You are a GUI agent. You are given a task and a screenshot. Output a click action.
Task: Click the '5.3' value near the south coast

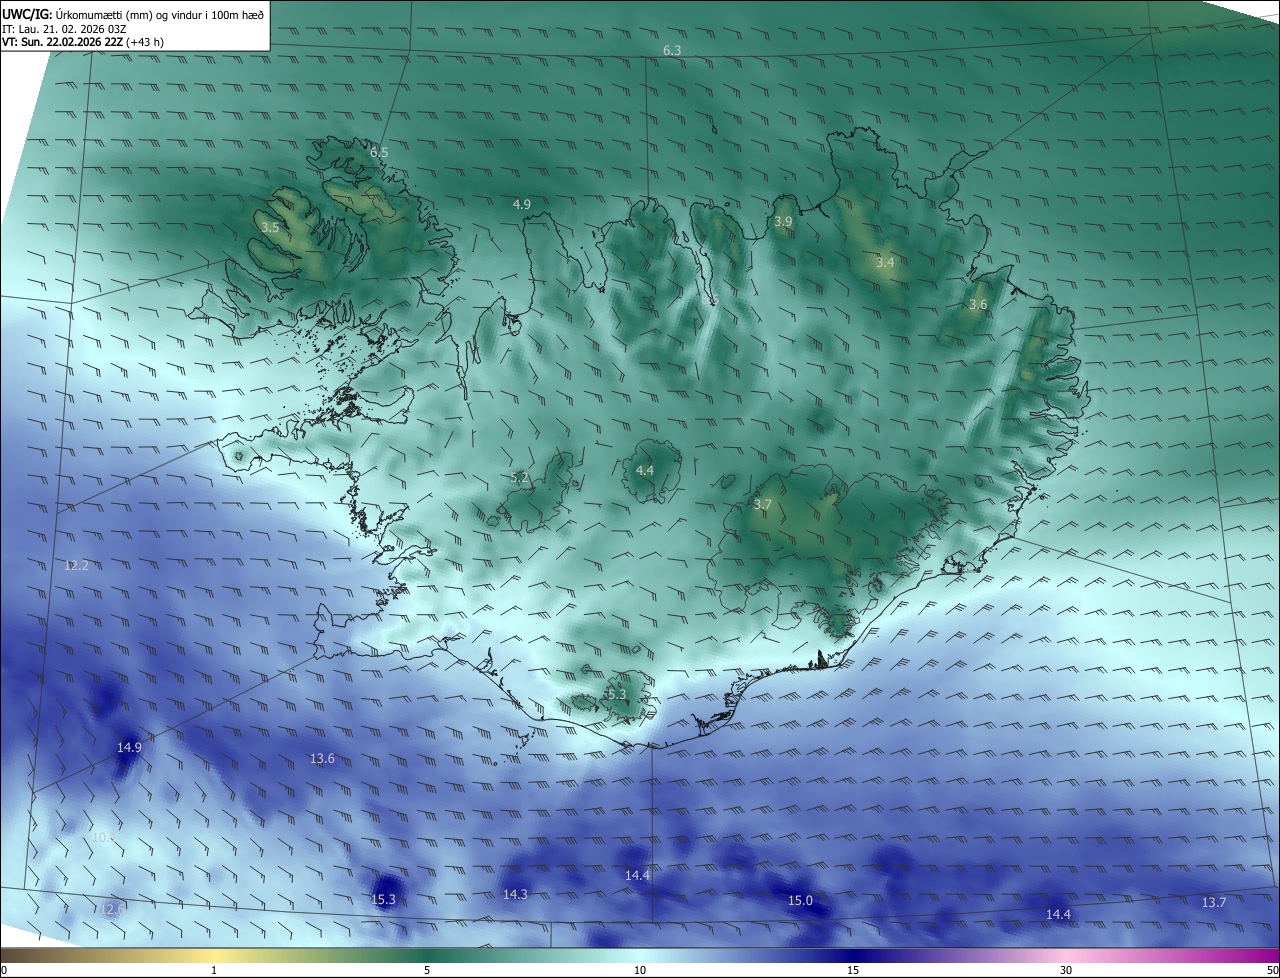coord(616,694)
